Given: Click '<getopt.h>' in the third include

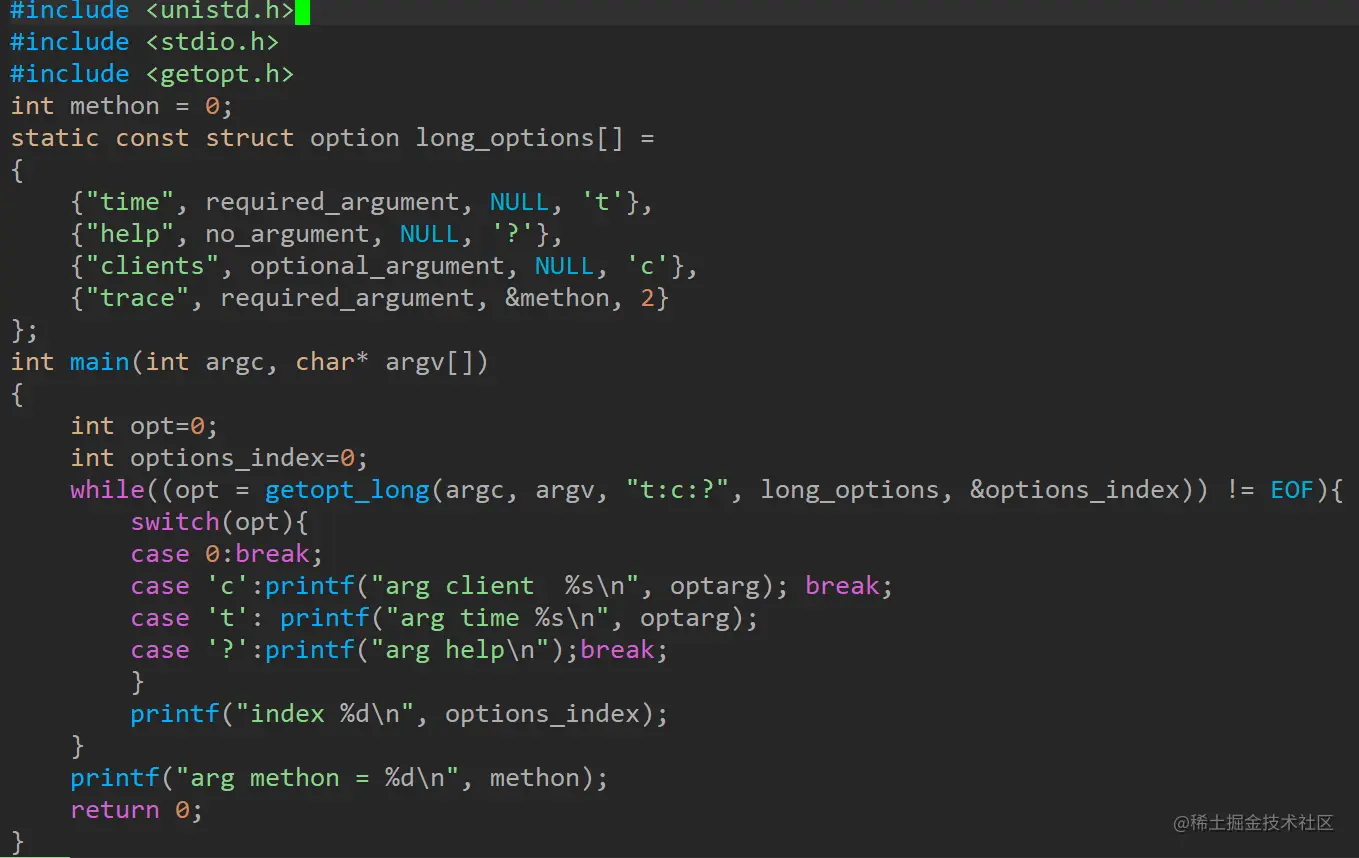Looking at the screenshot, I should (220, 74).
